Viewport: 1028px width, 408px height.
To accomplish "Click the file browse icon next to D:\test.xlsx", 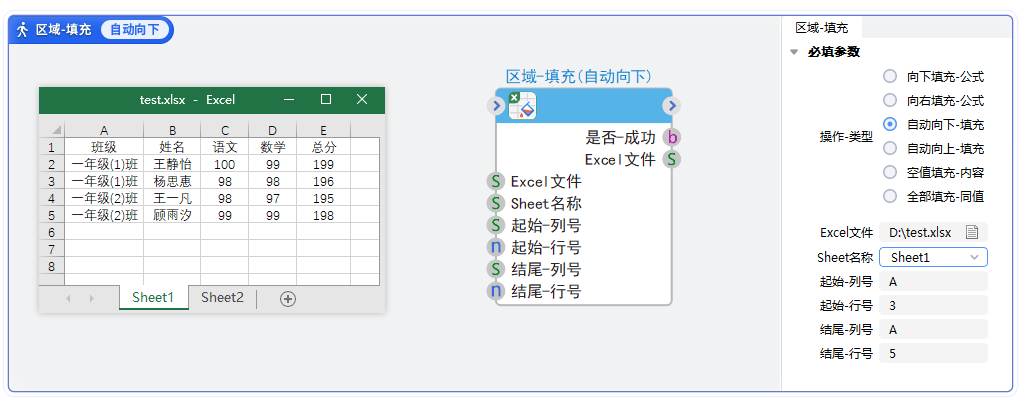I will click(x=972, y=232).
